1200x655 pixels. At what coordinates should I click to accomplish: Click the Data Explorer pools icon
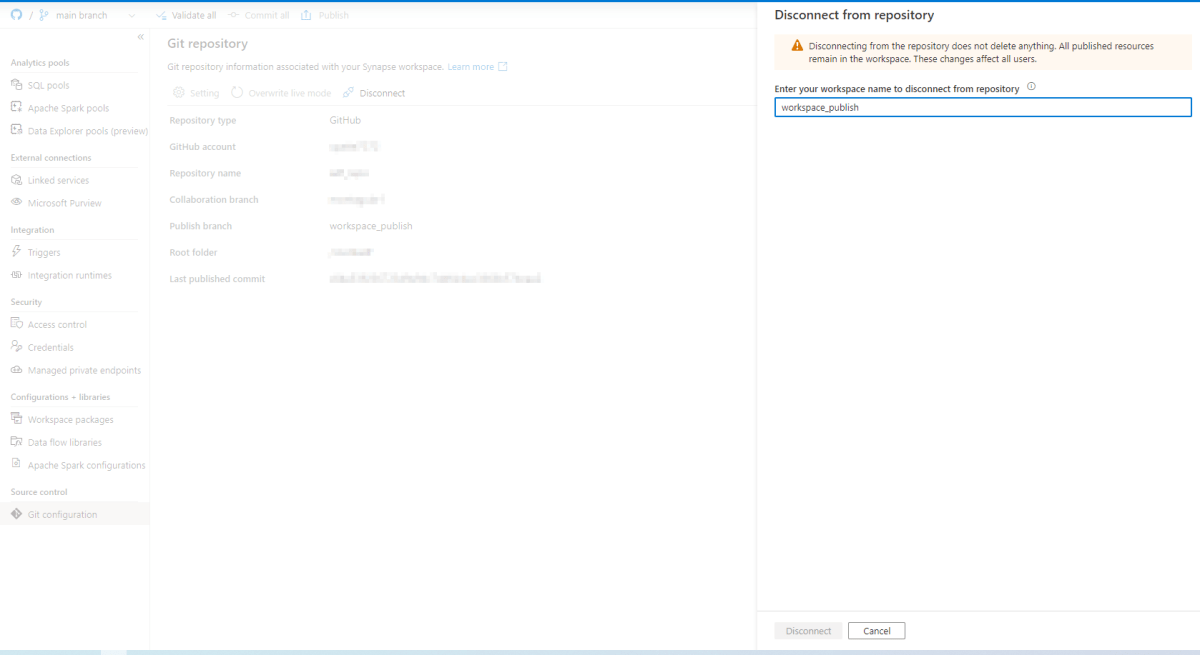click(16, 130)
